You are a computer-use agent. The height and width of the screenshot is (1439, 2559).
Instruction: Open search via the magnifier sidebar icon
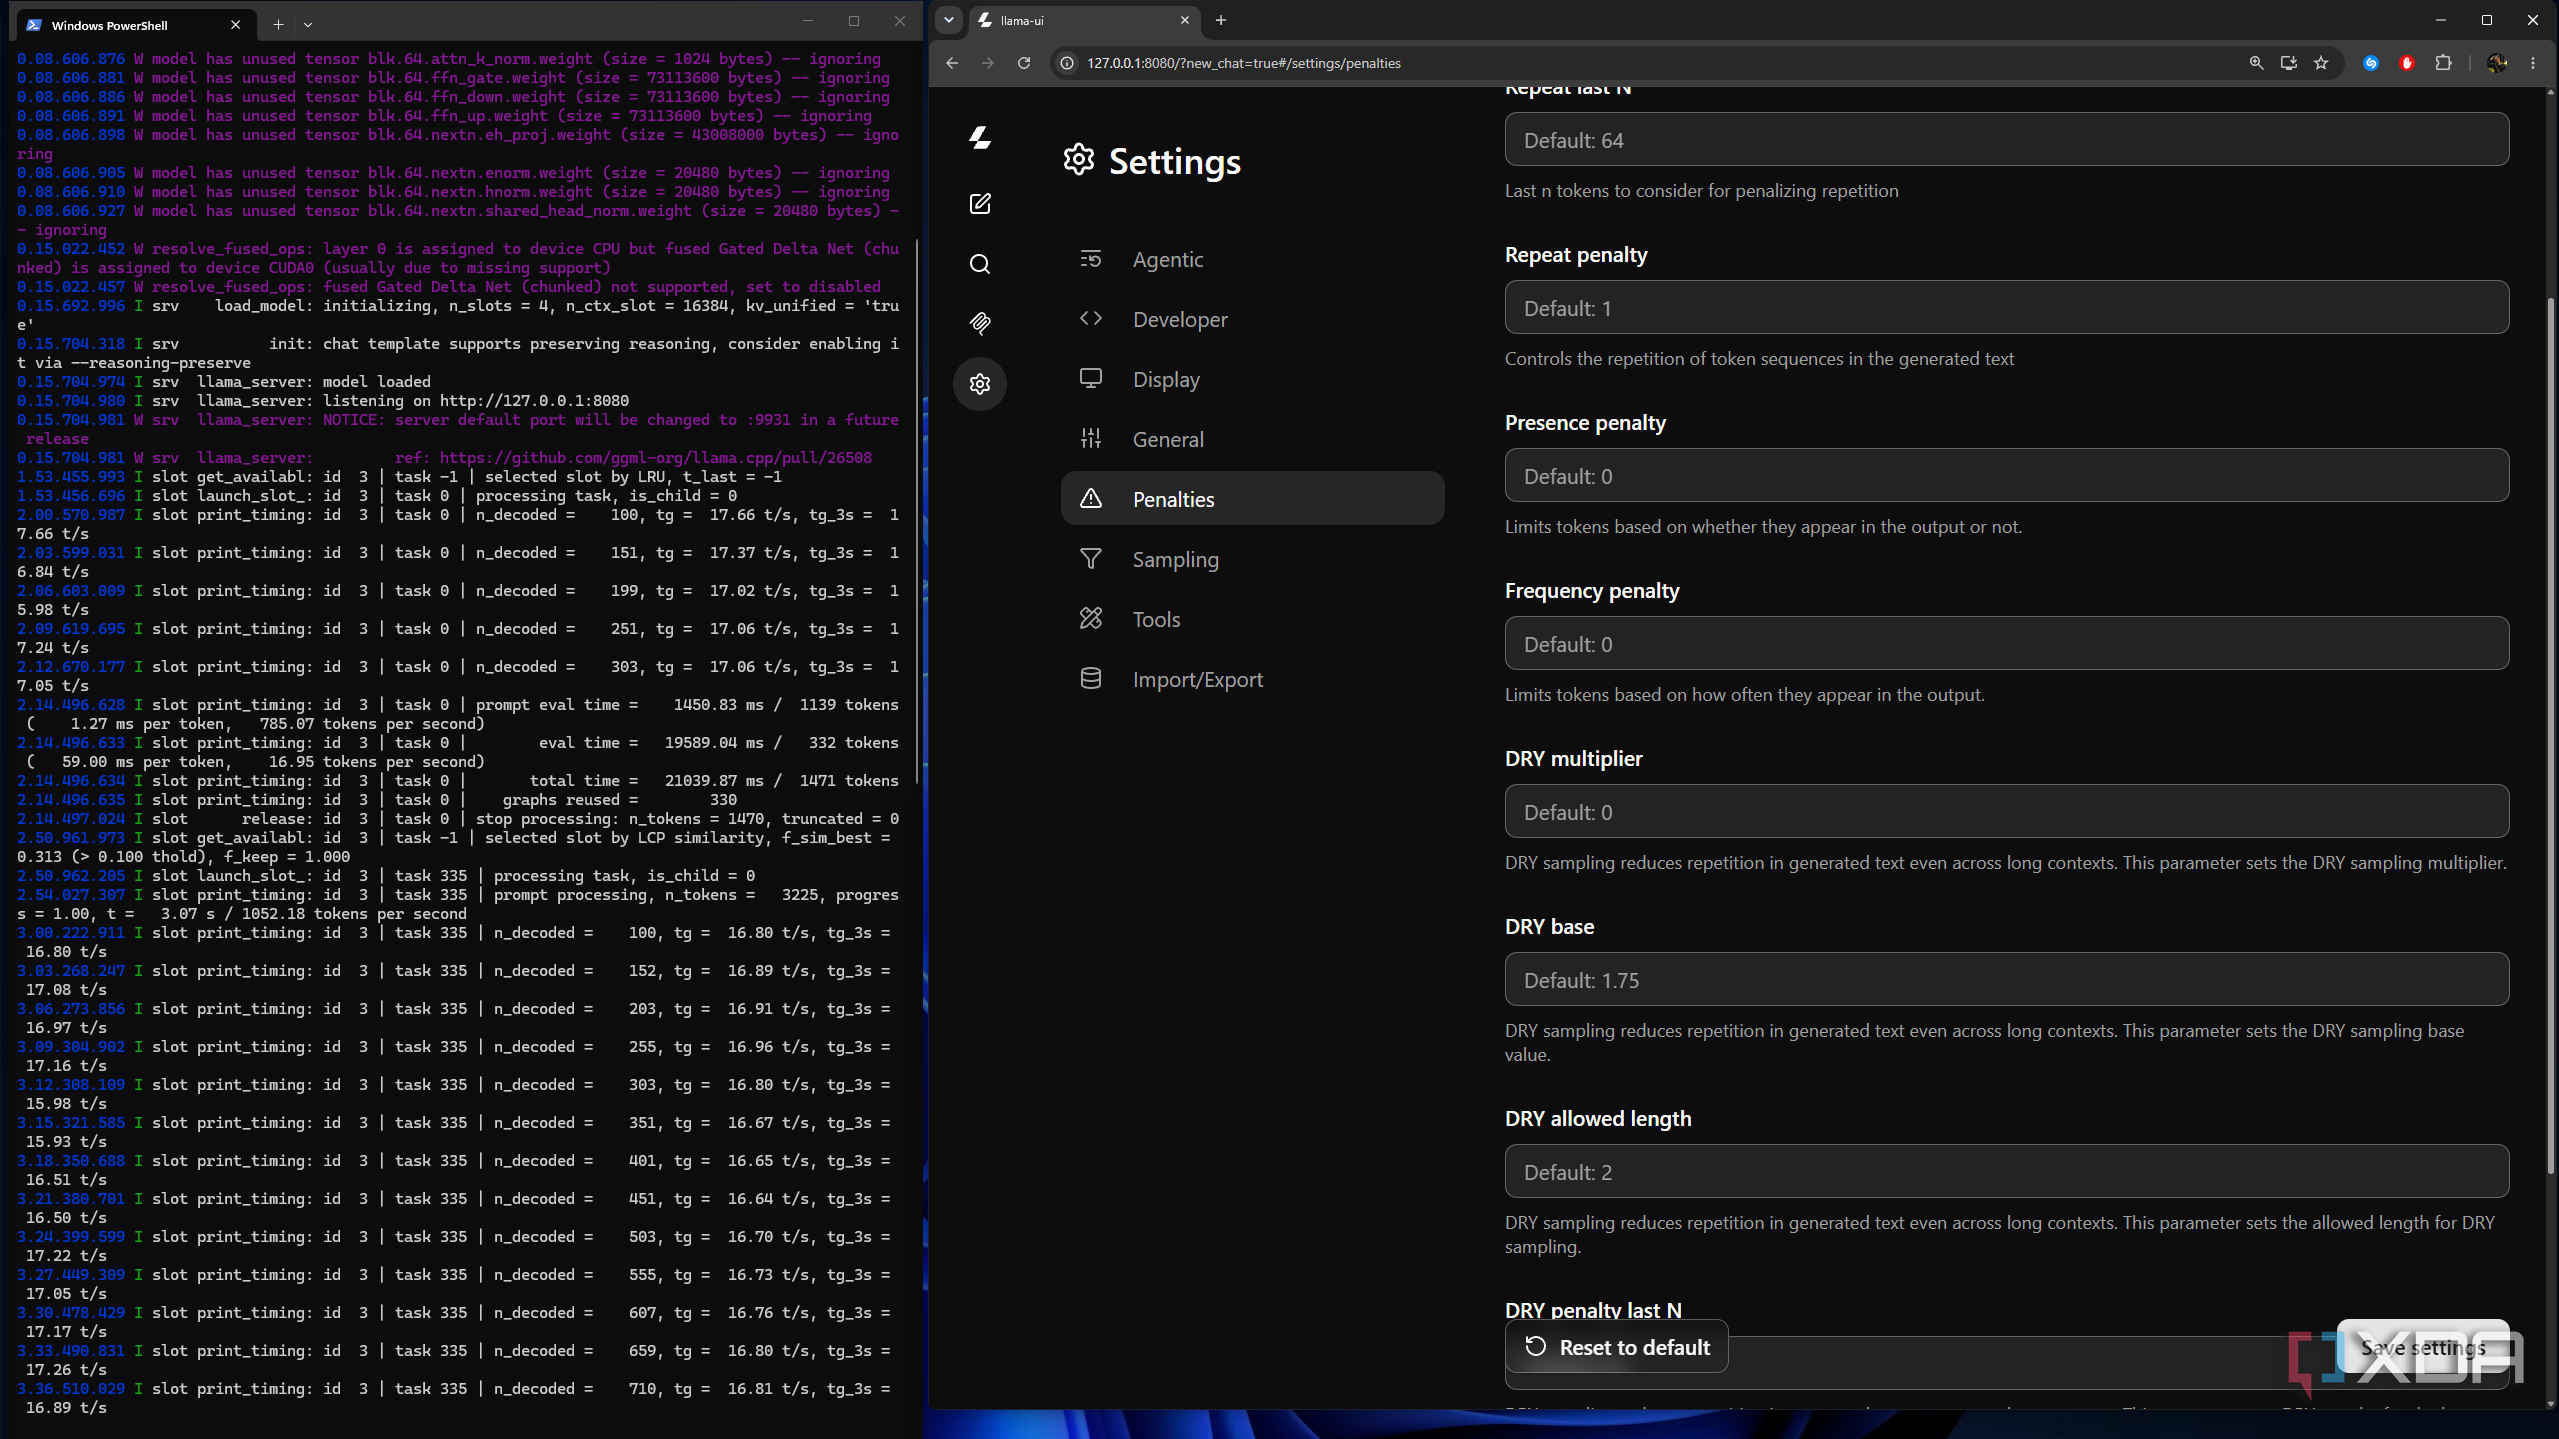[980, 264]
